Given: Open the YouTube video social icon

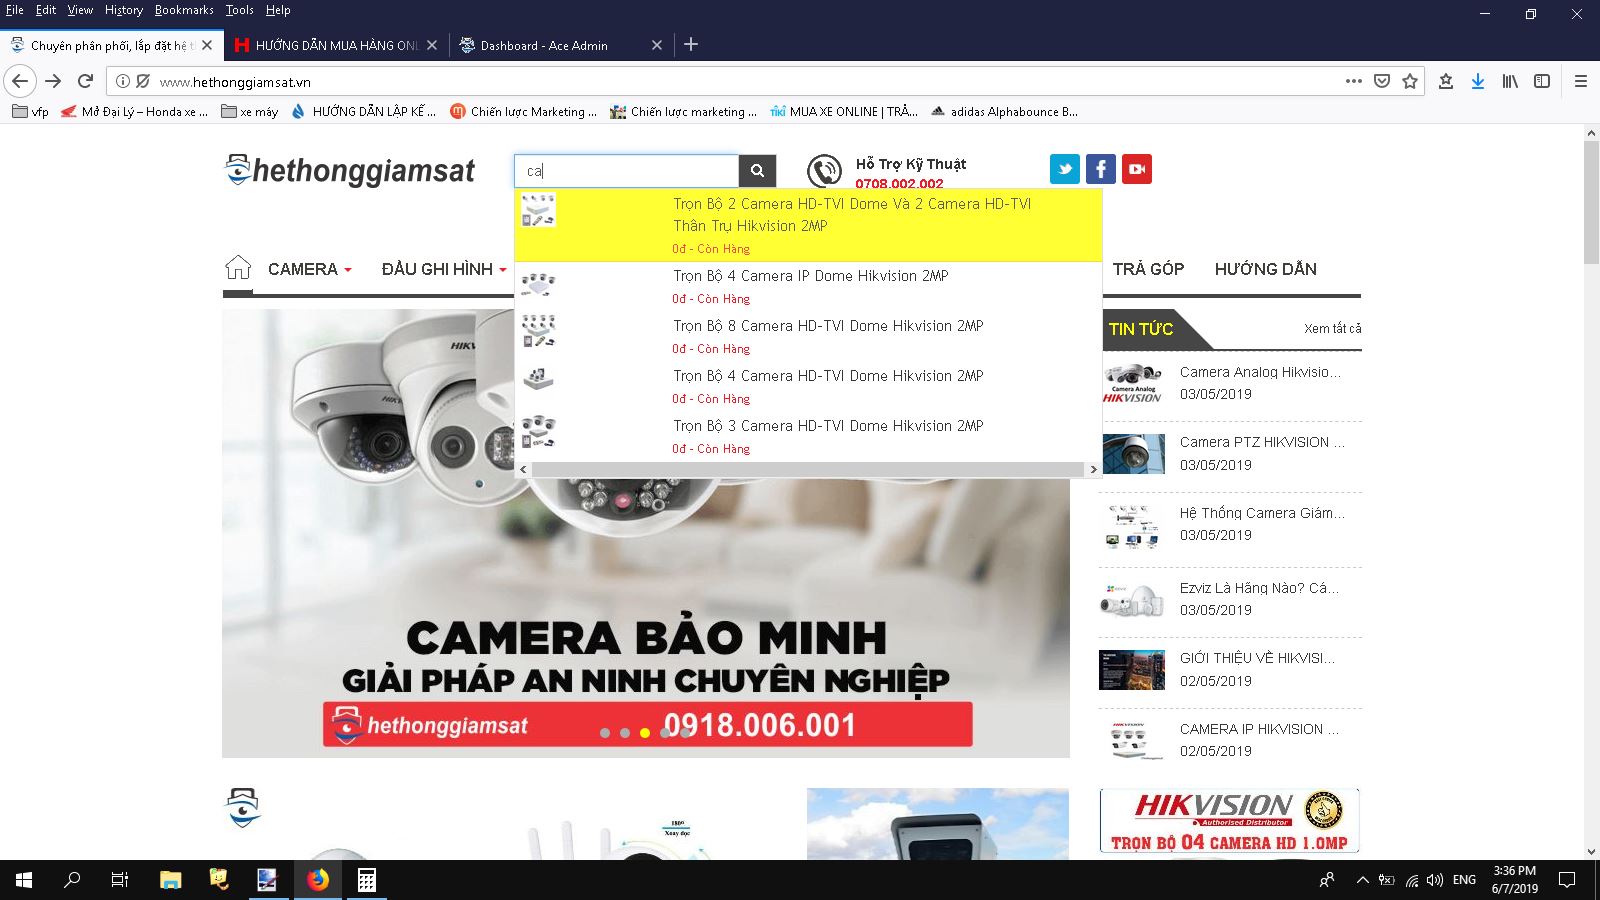Looking at the screenshot, I should point(1137,169).
